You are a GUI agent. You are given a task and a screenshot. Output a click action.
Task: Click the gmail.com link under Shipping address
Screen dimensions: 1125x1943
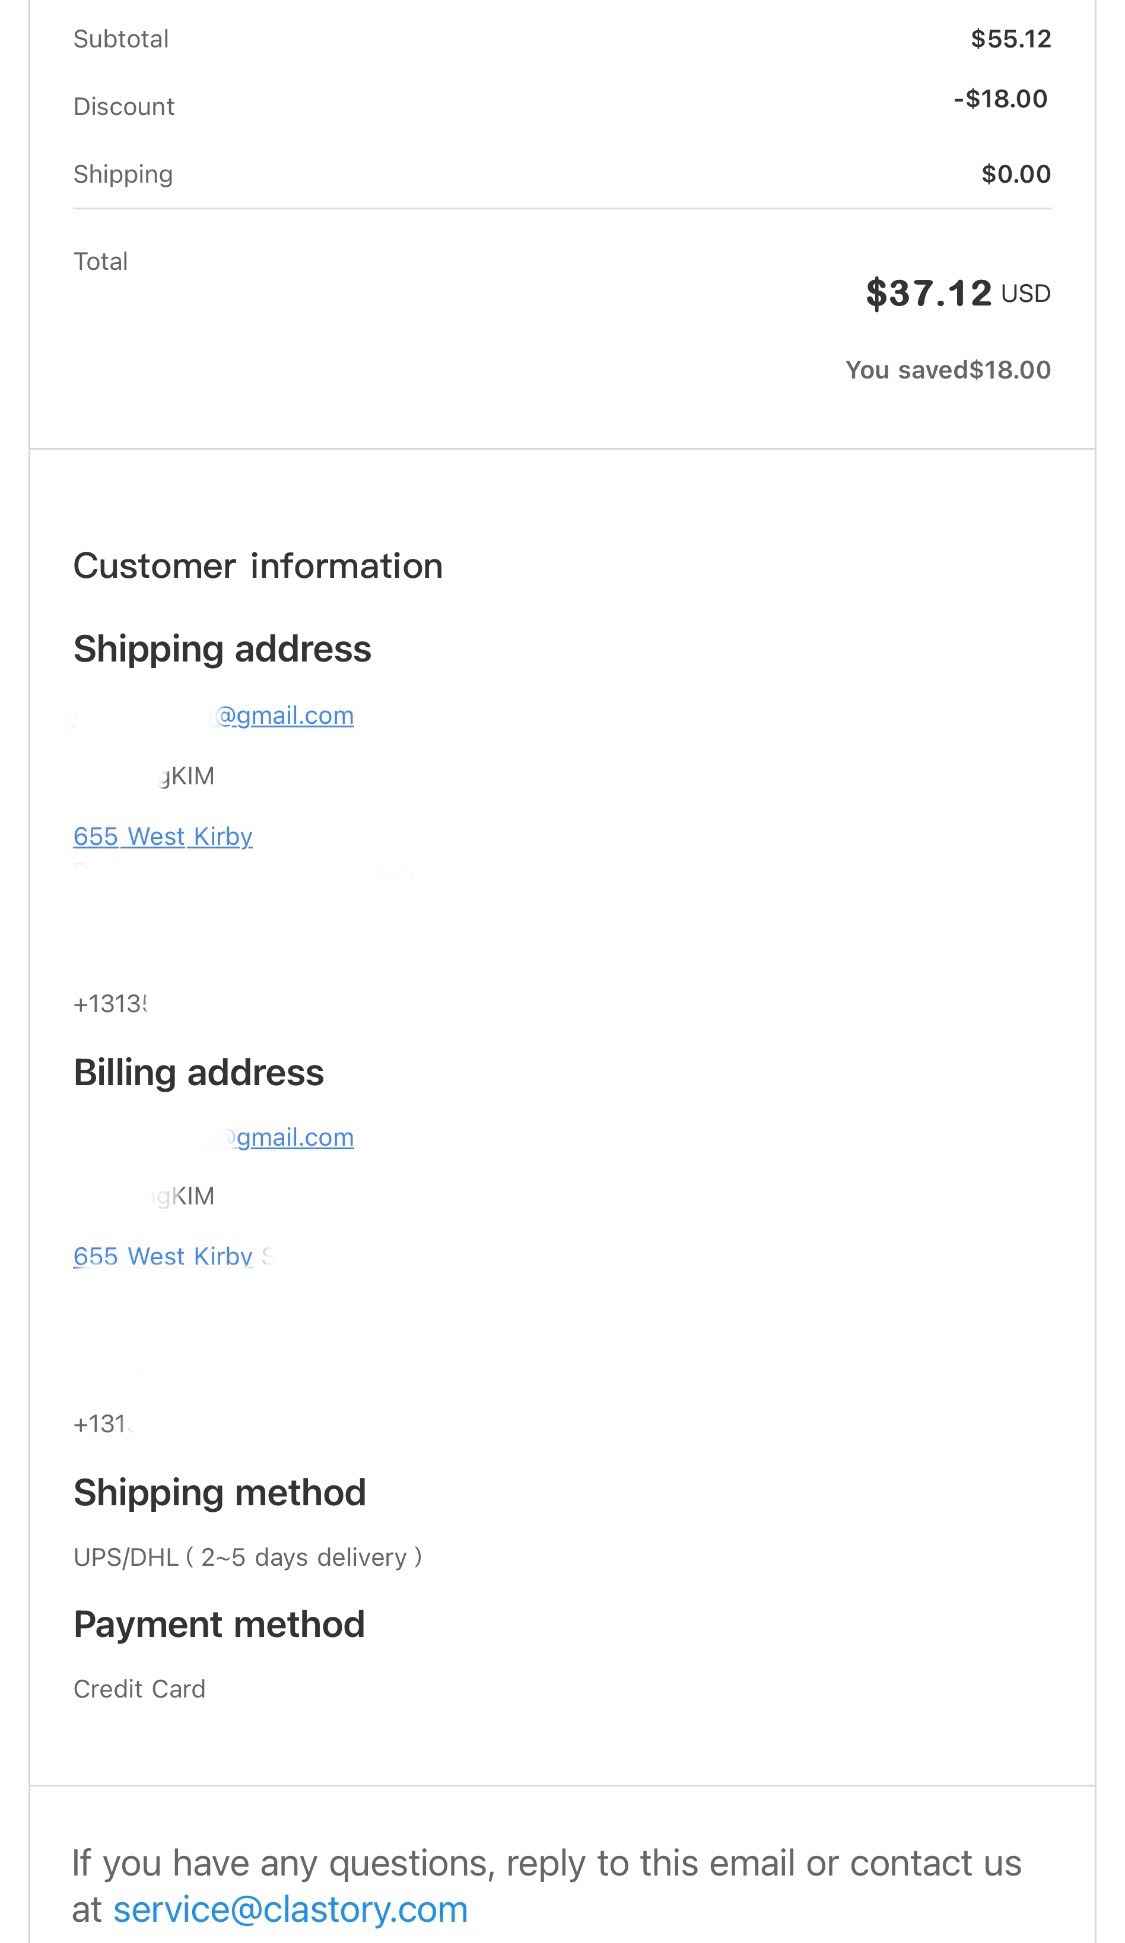(x=285, y=716)
